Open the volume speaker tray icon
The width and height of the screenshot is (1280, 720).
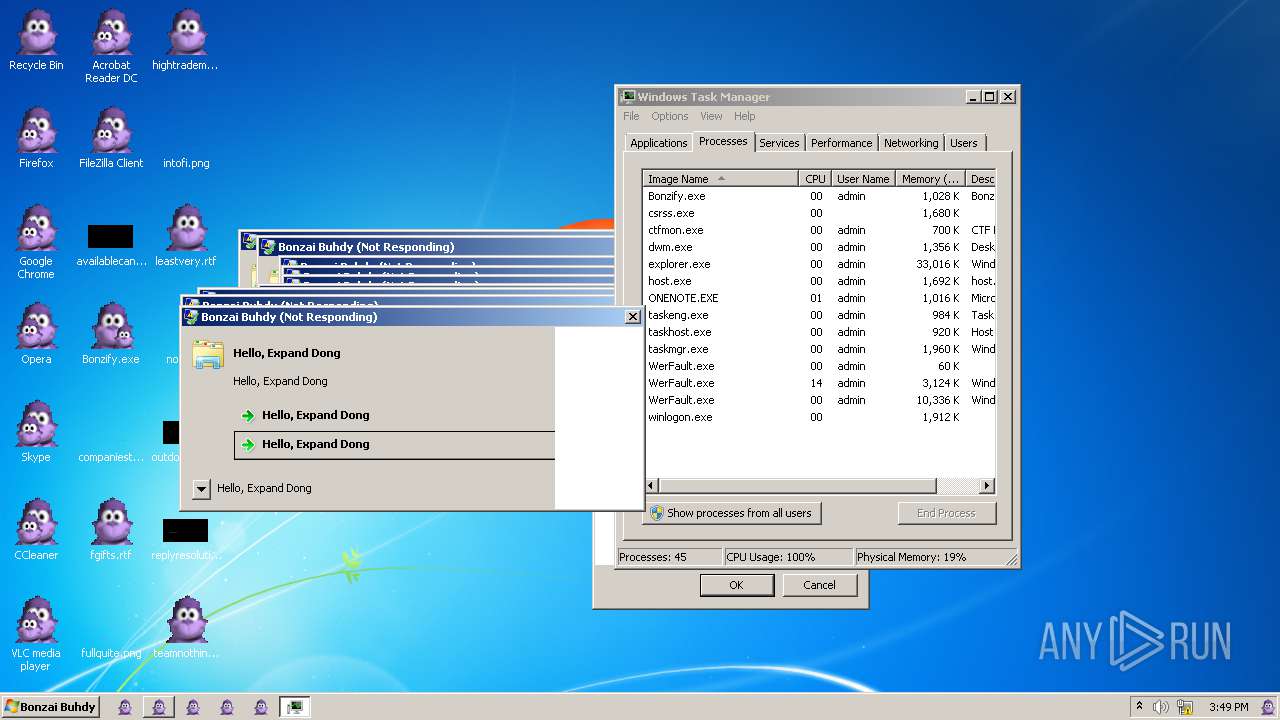[1161, 707]
